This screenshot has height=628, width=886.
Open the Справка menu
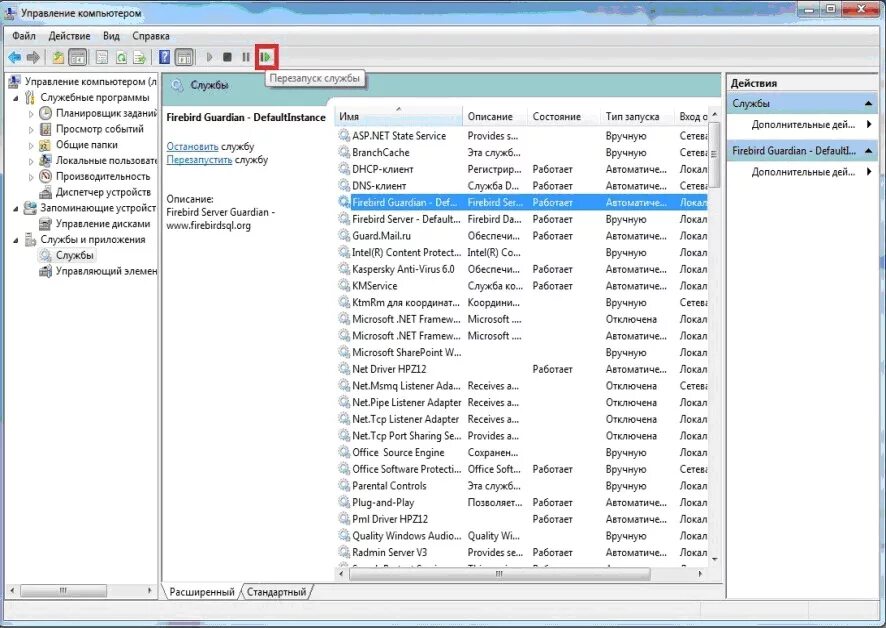(151, 36)
